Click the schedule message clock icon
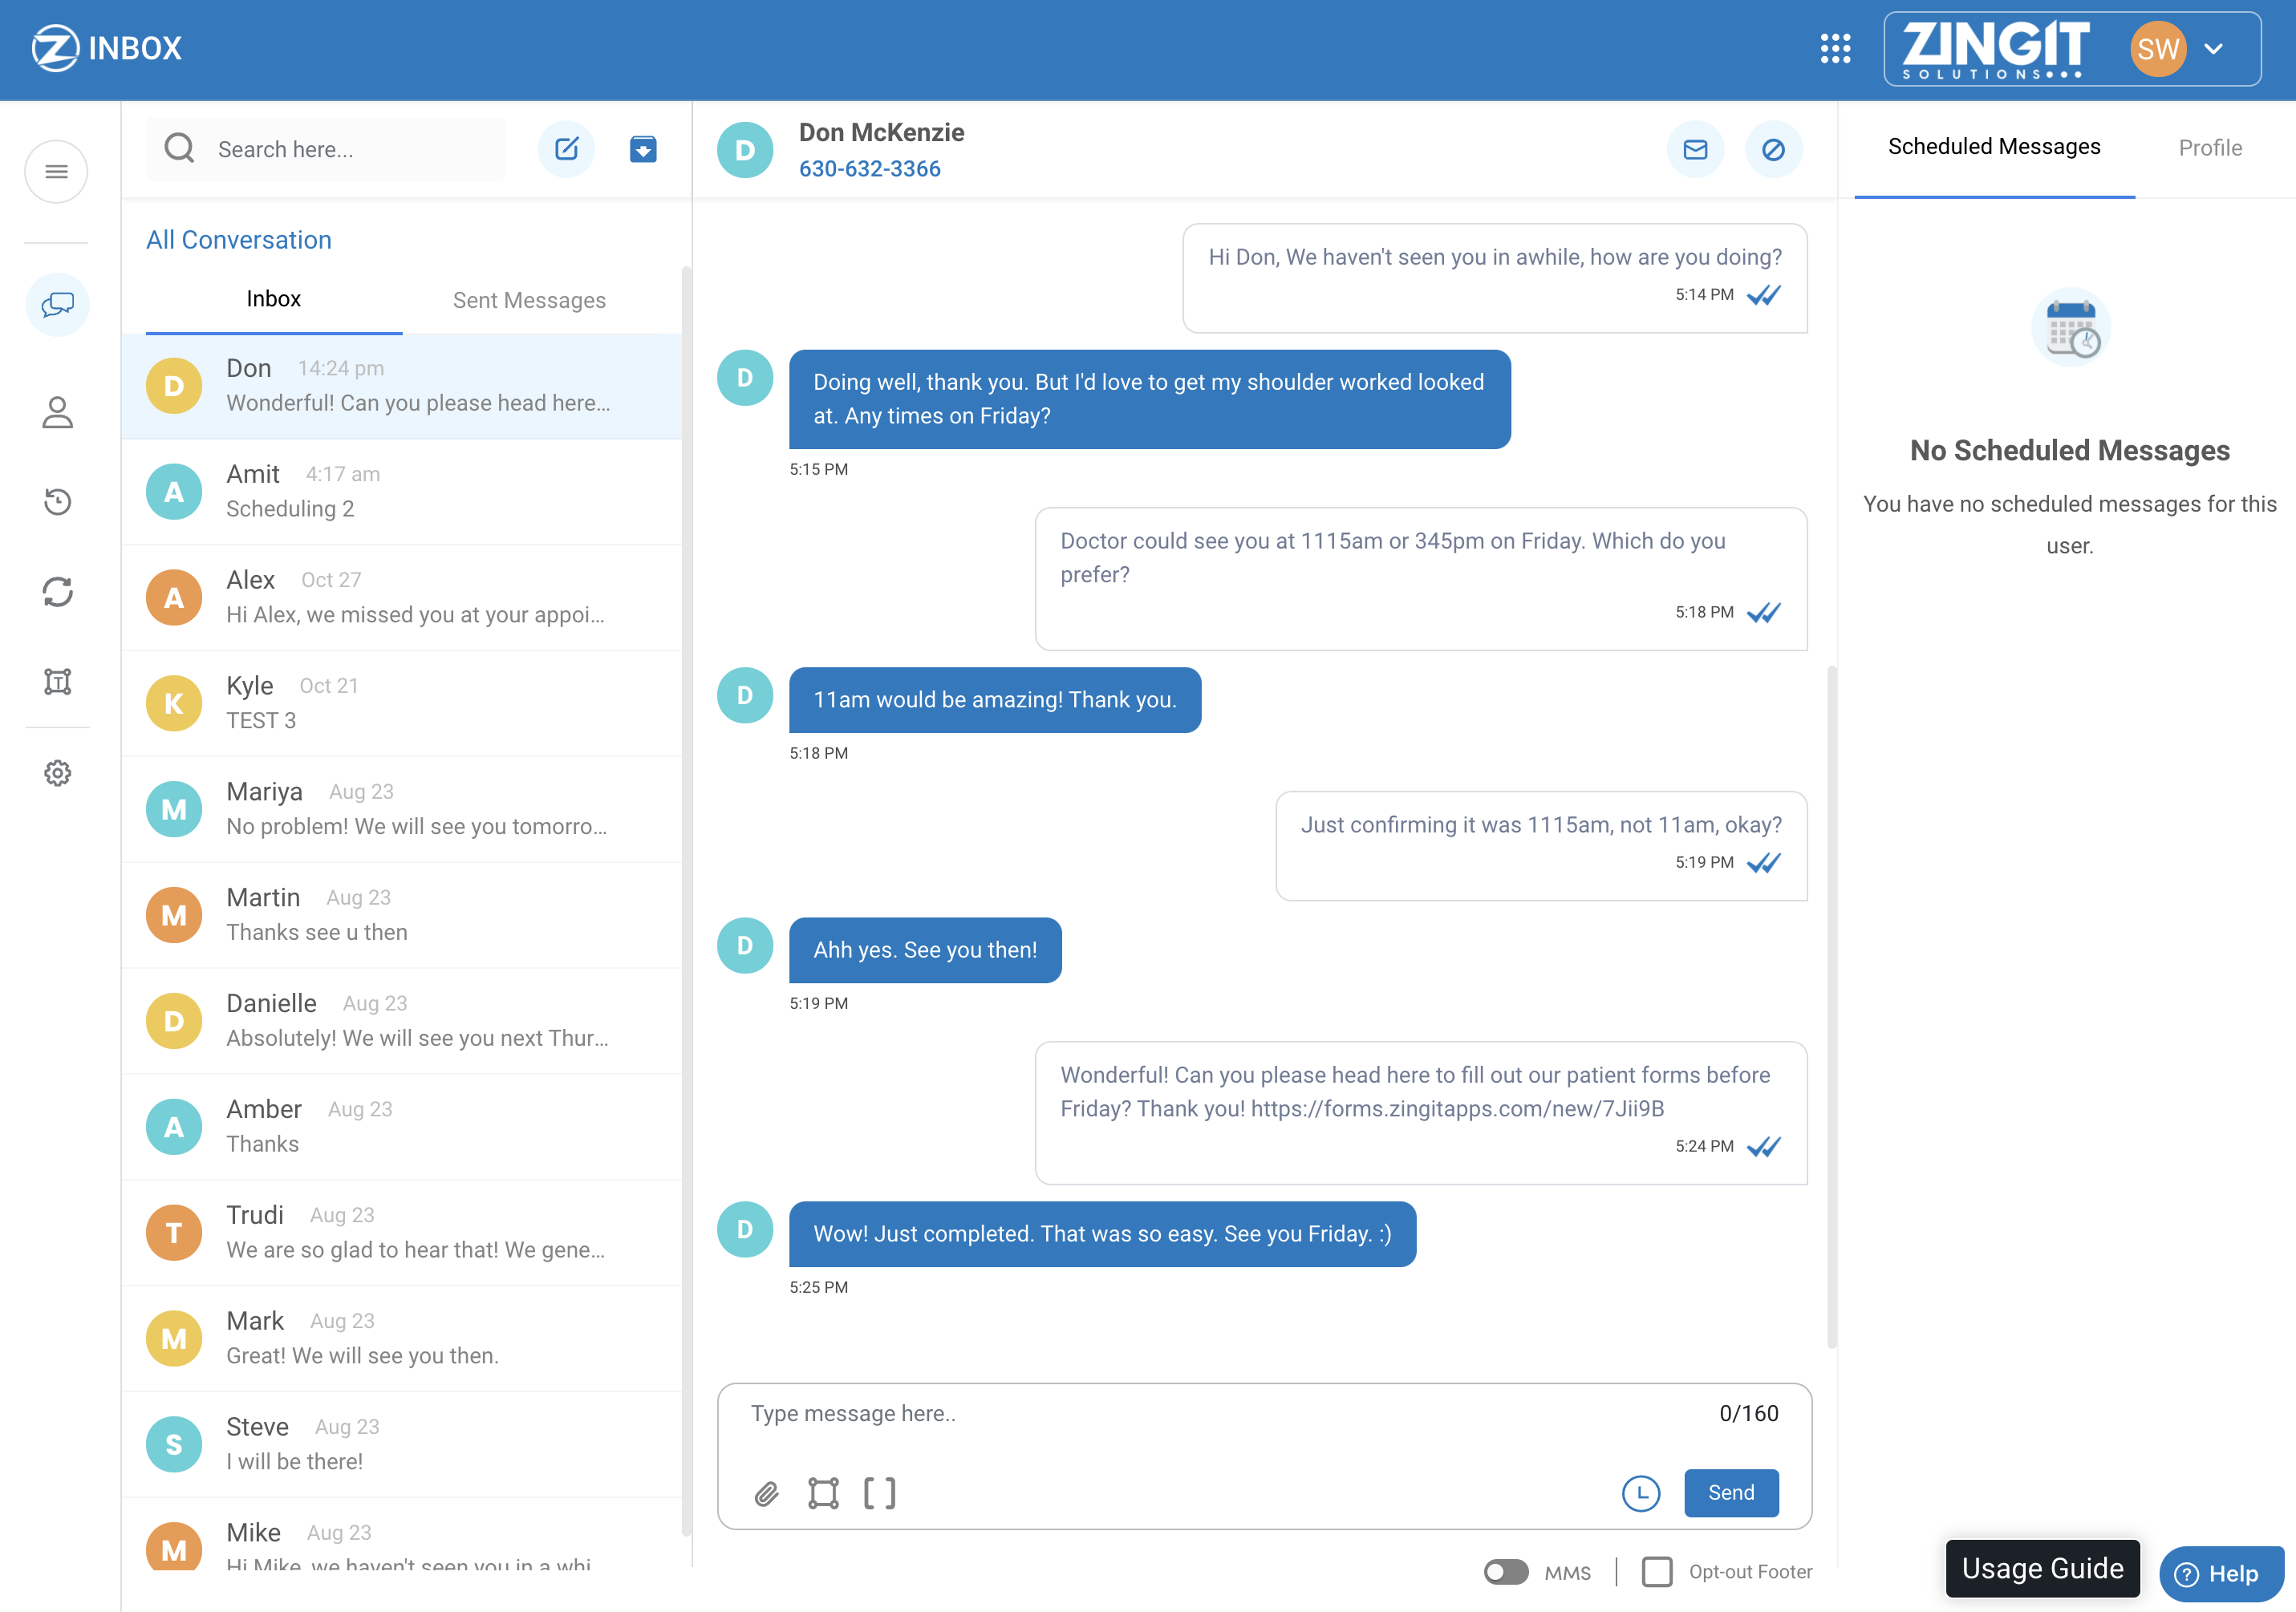 coord(1640,1493)
